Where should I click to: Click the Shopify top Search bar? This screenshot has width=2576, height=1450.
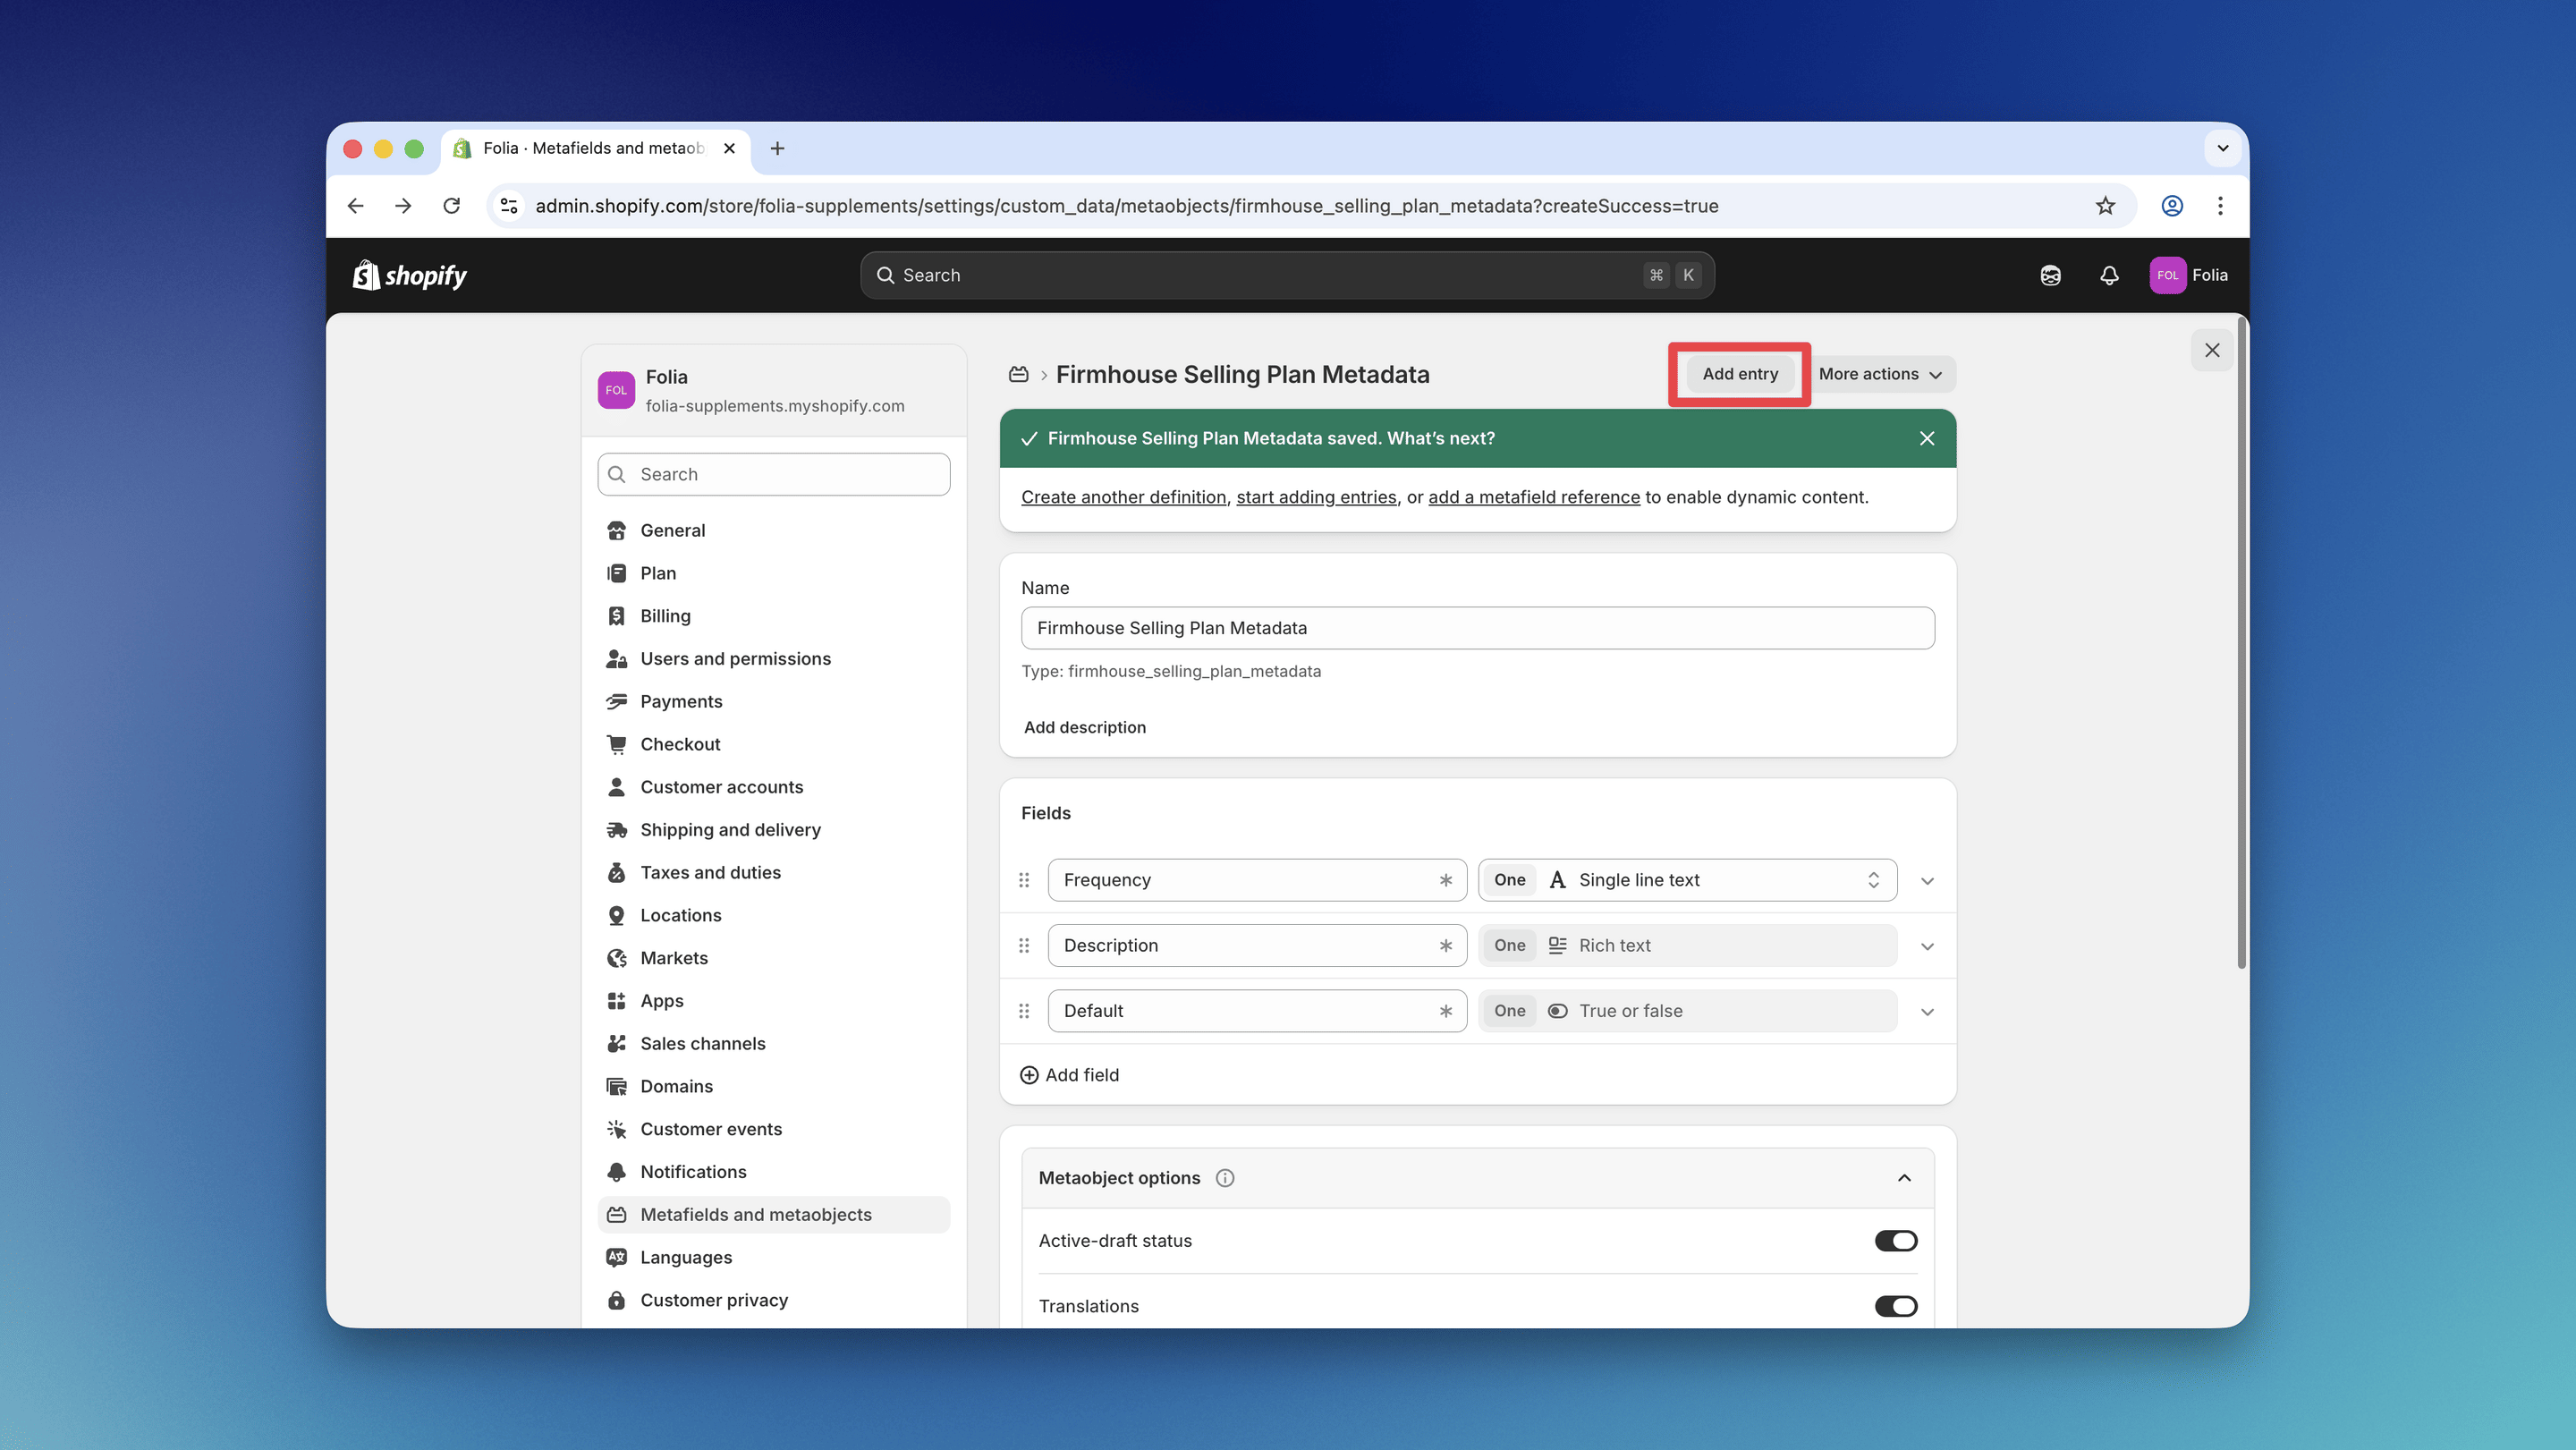pyautogui.click(x=1287, y=275)
